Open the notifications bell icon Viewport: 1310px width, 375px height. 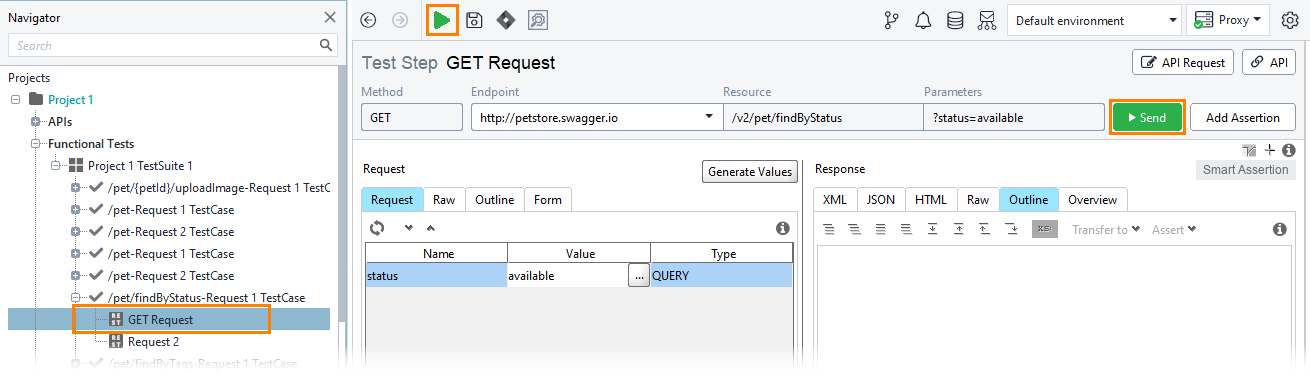[924, 20]
